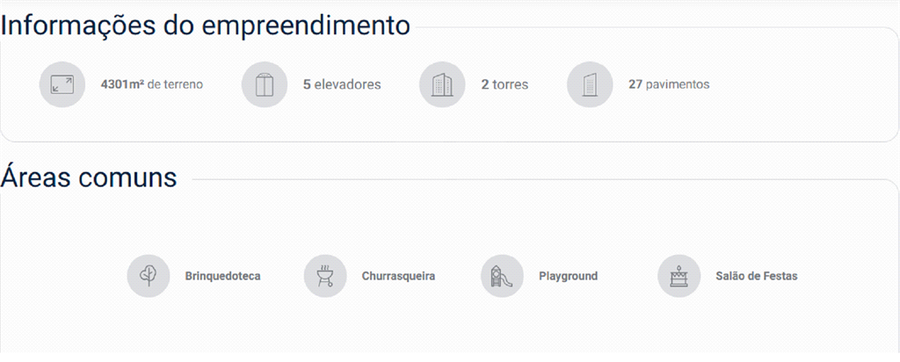The width and height of the screenshot is (900, 362).
Task: Click the "2 torres" label
Action: pos(505,85)
